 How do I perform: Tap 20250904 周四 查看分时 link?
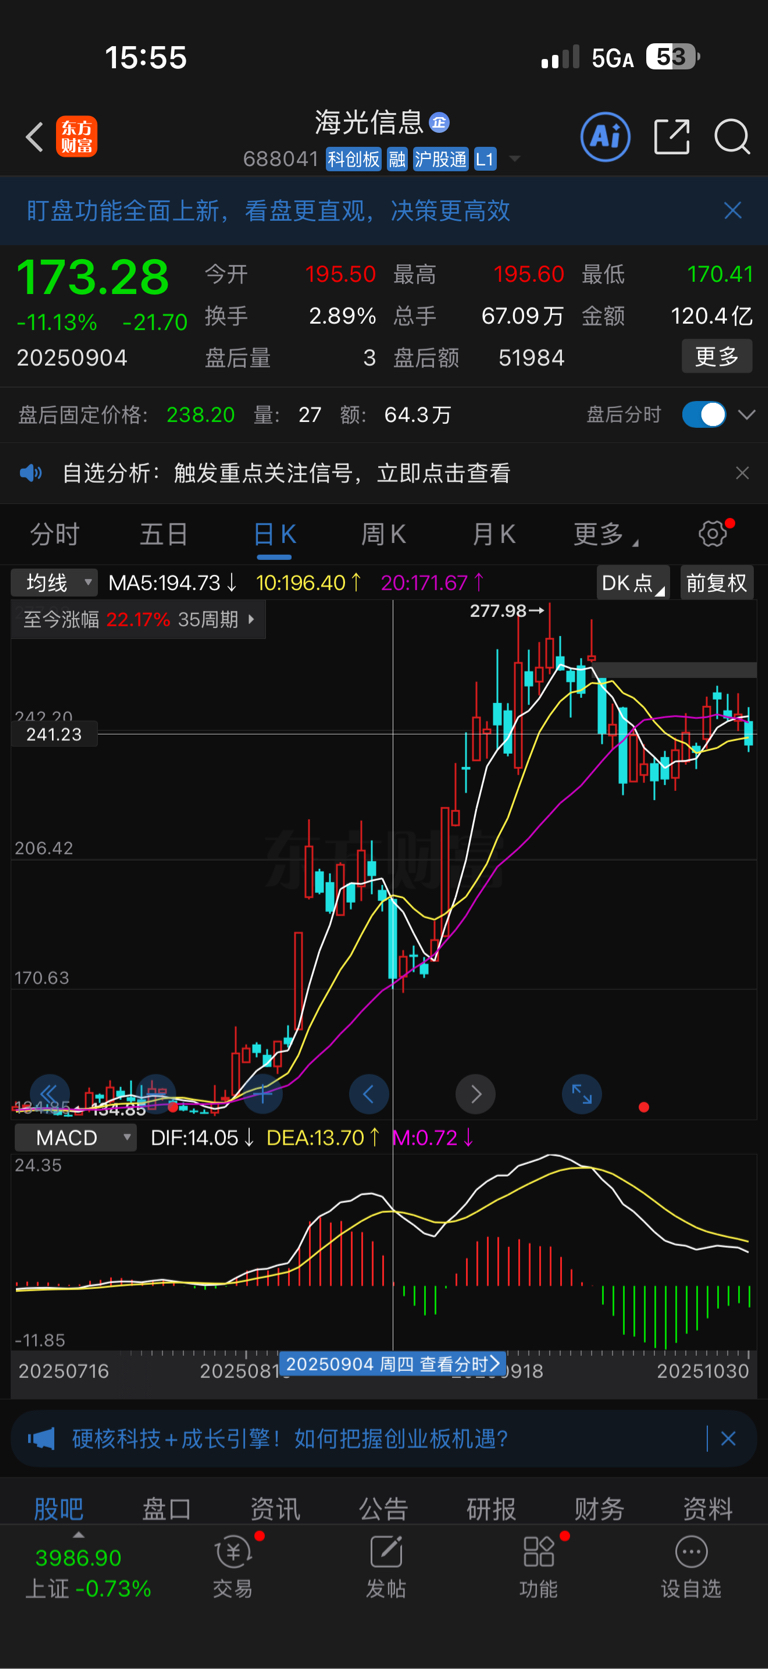click(x=392, y=1364)
